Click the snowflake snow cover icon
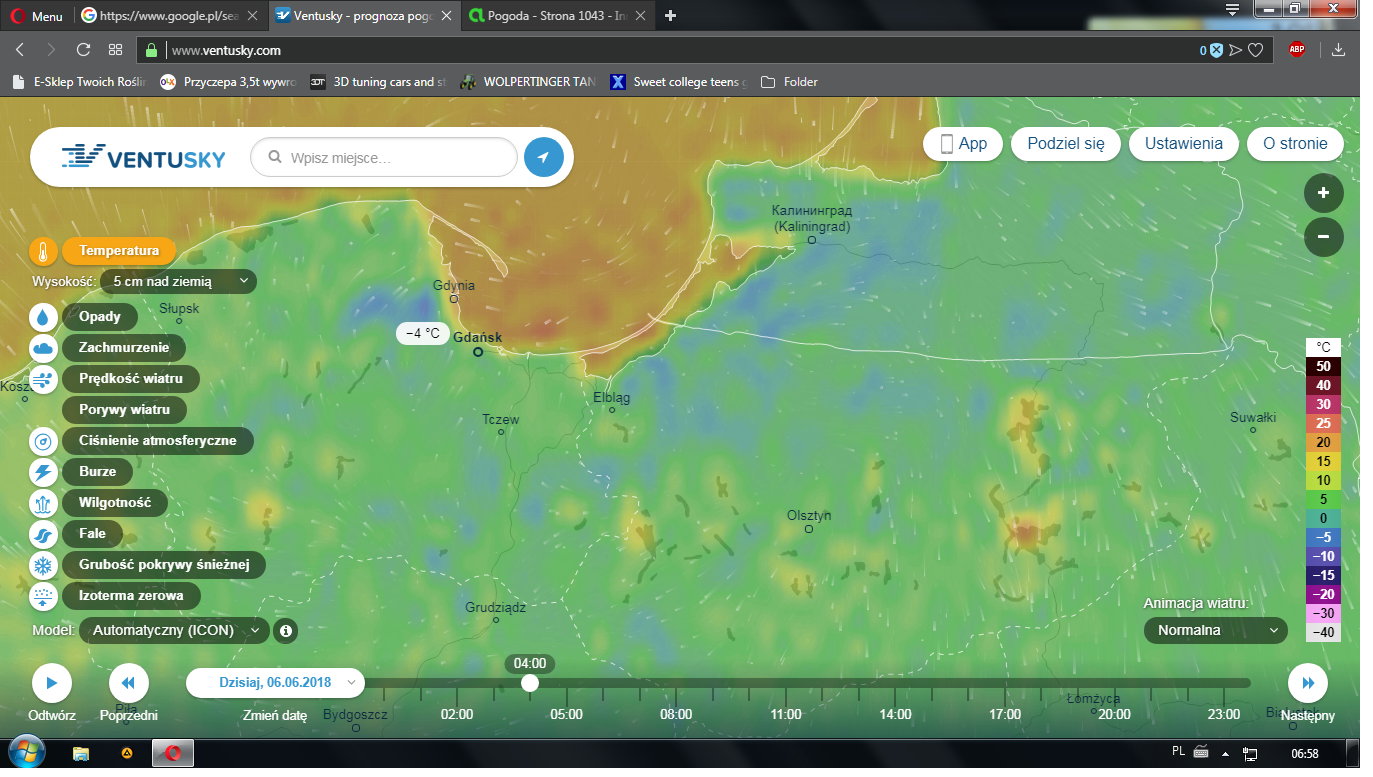This screenshot has width=1373, height=777. click(44, 565)
